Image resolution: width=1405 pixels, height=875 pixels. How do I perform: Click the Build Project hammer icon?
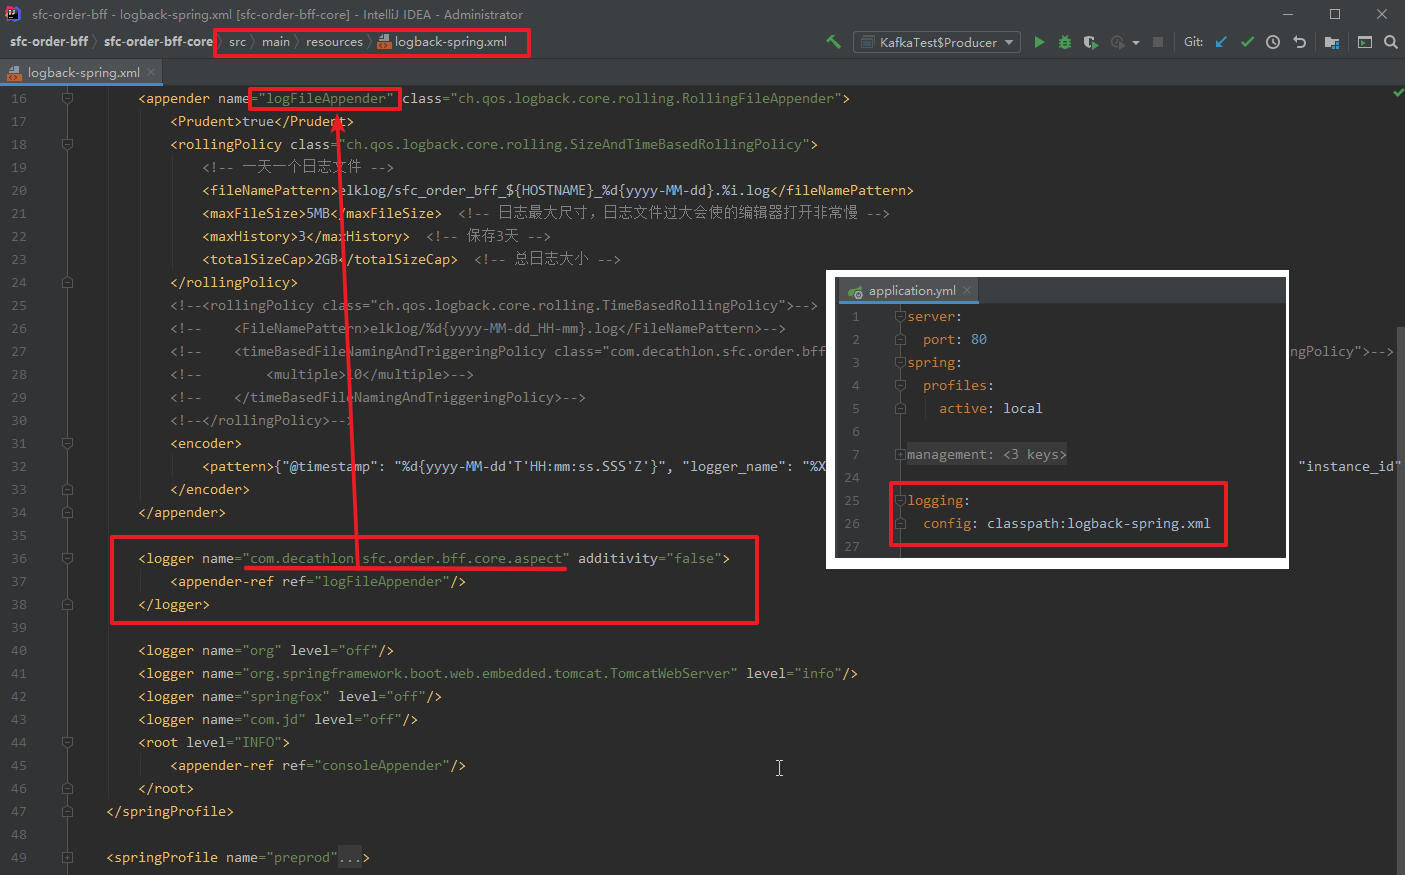click(833, 42)
